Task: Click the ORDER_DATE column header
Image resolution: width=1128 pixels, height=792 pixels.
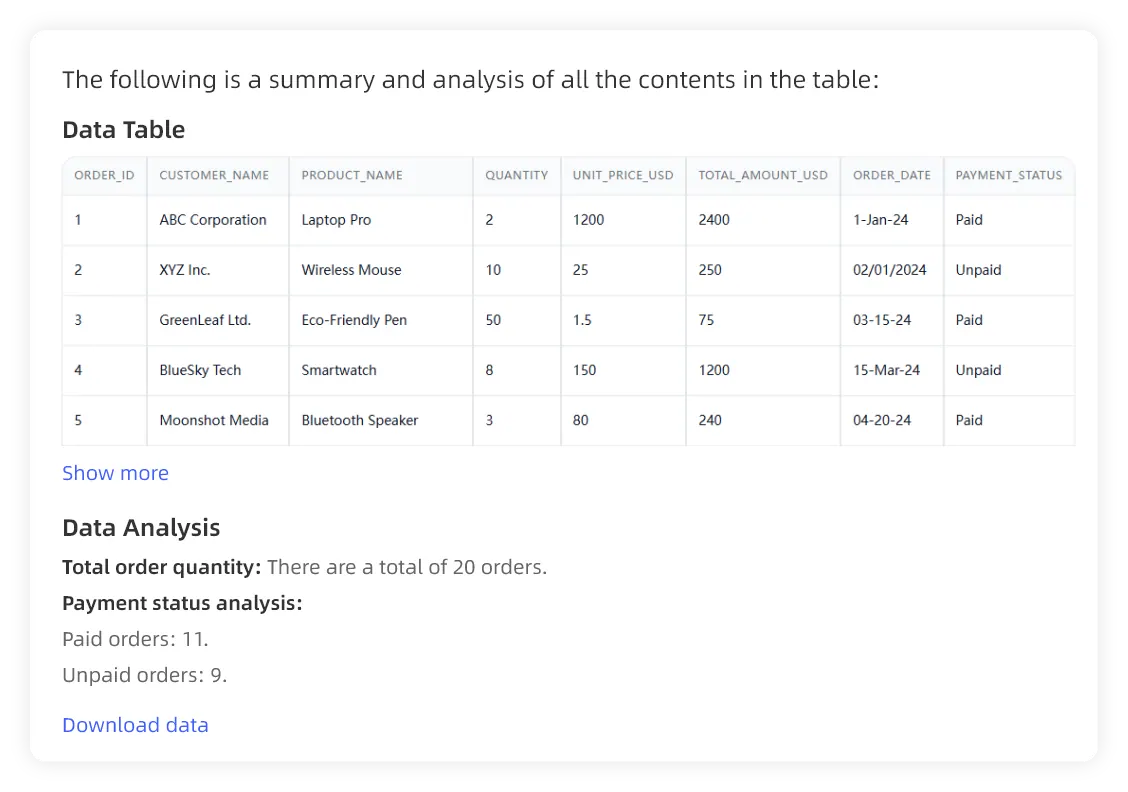Action: point(891,175)
